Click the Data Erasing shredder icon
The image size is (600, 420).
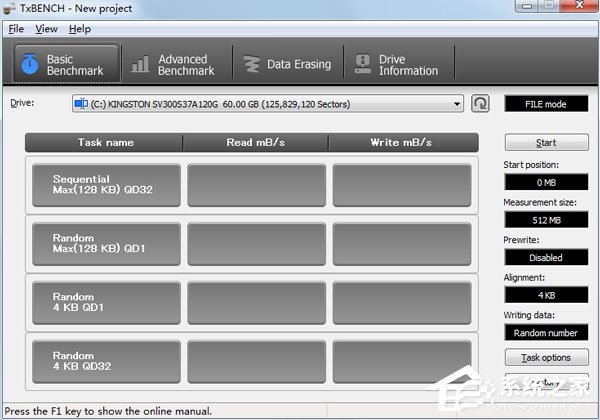pyautogui.click(x=251, y=64)
